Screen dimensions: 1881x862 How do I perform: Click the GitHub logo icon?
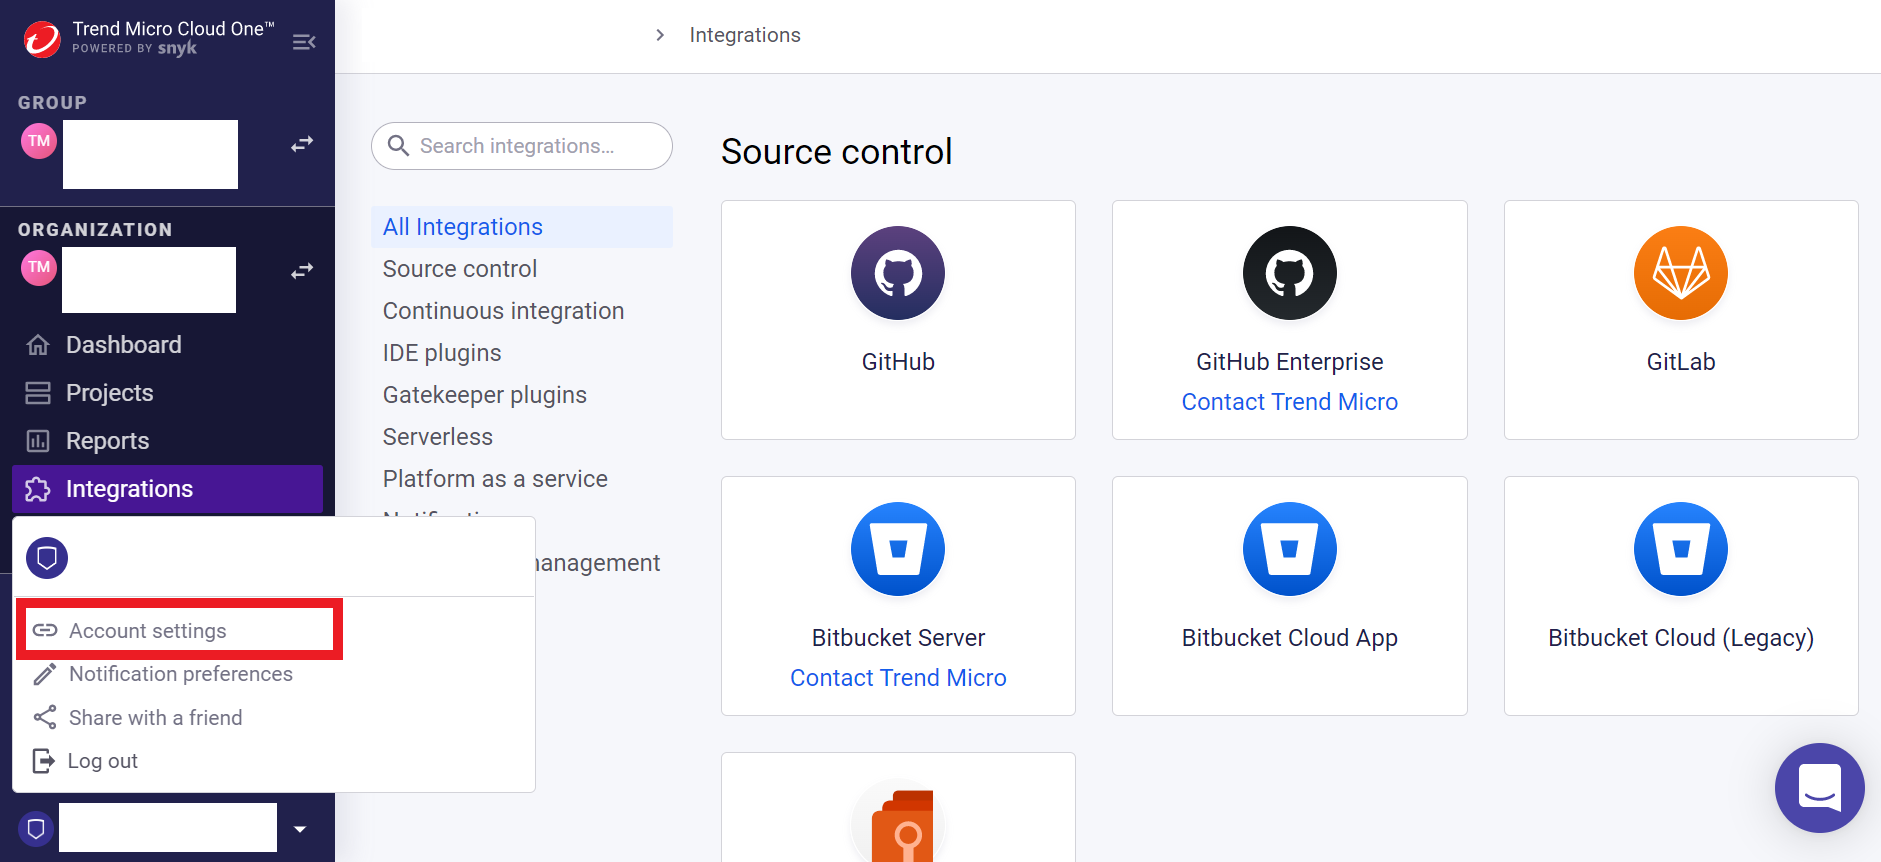tap(898, 273)
